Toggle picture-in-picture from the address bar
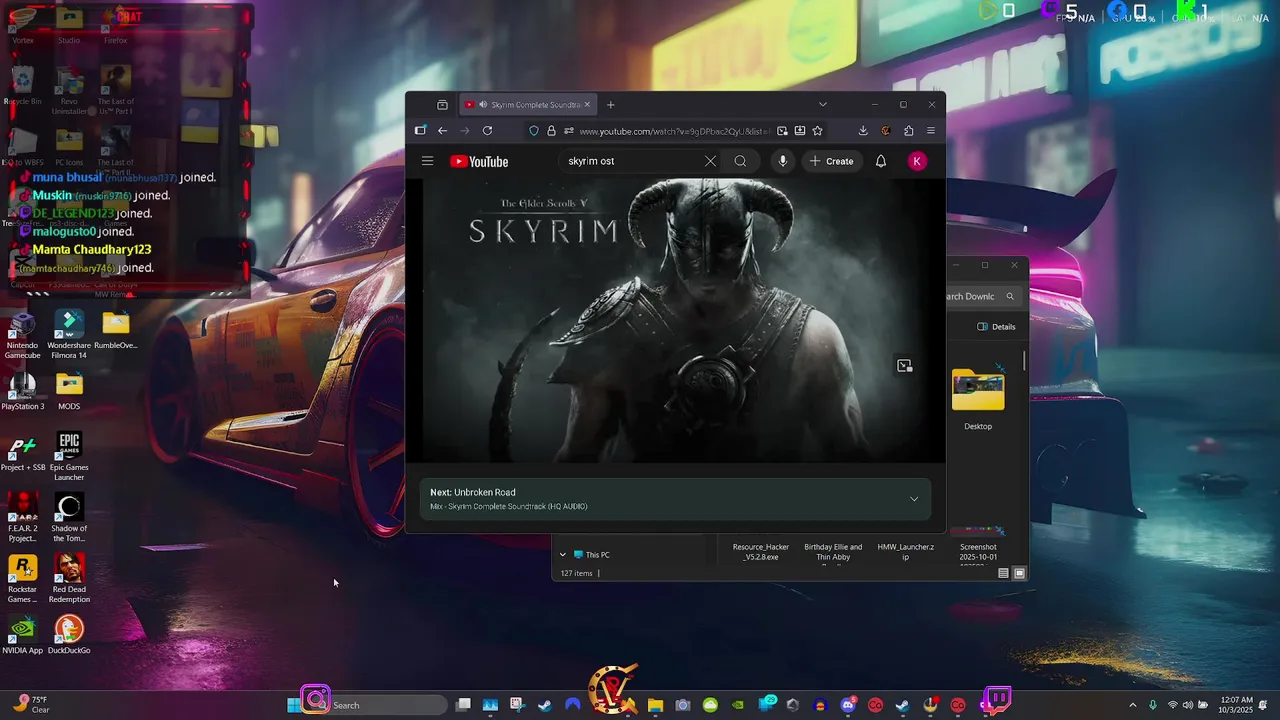Viewport: 1280px width, 720px height. click(x=782, y=131)
